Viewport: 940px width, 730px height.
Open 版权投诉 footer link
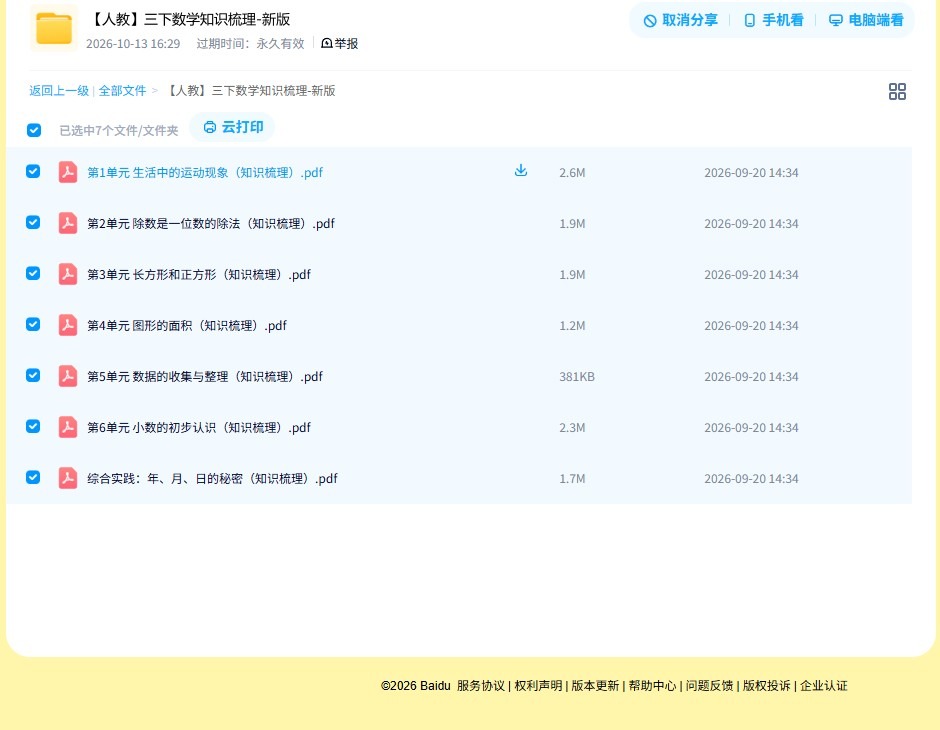[767, 686]
